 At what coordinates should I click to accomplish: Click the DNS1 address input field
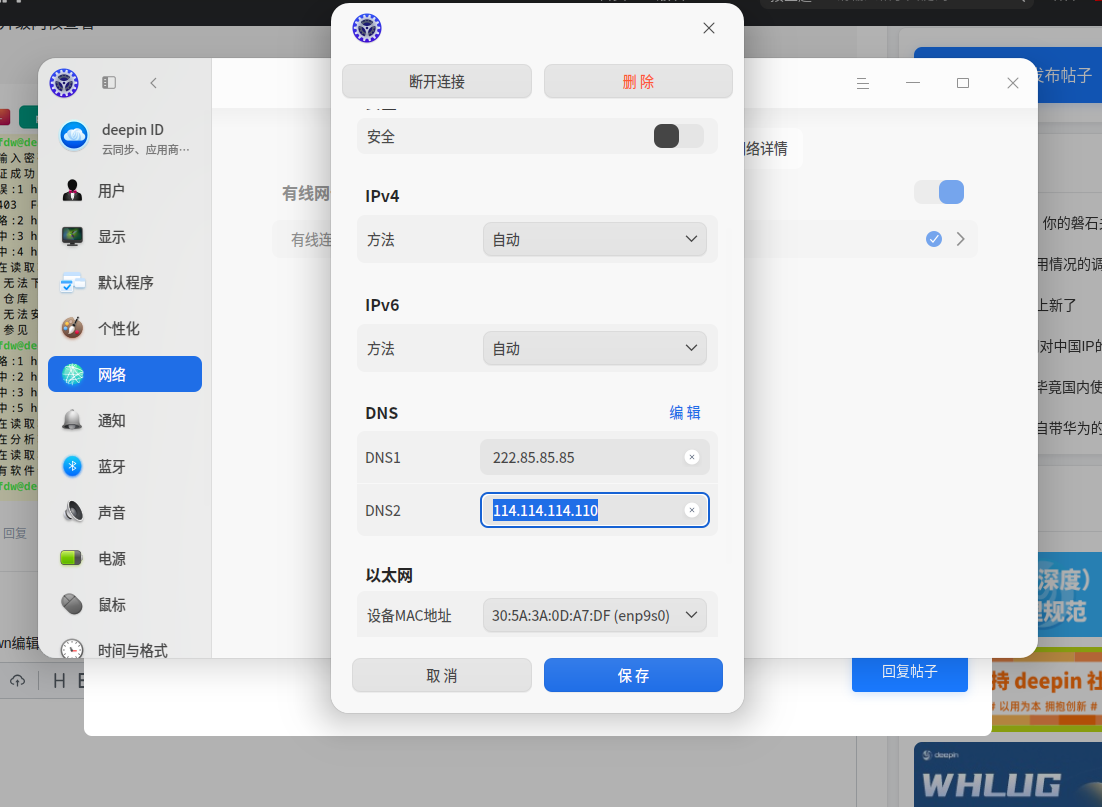pos(595,458)
